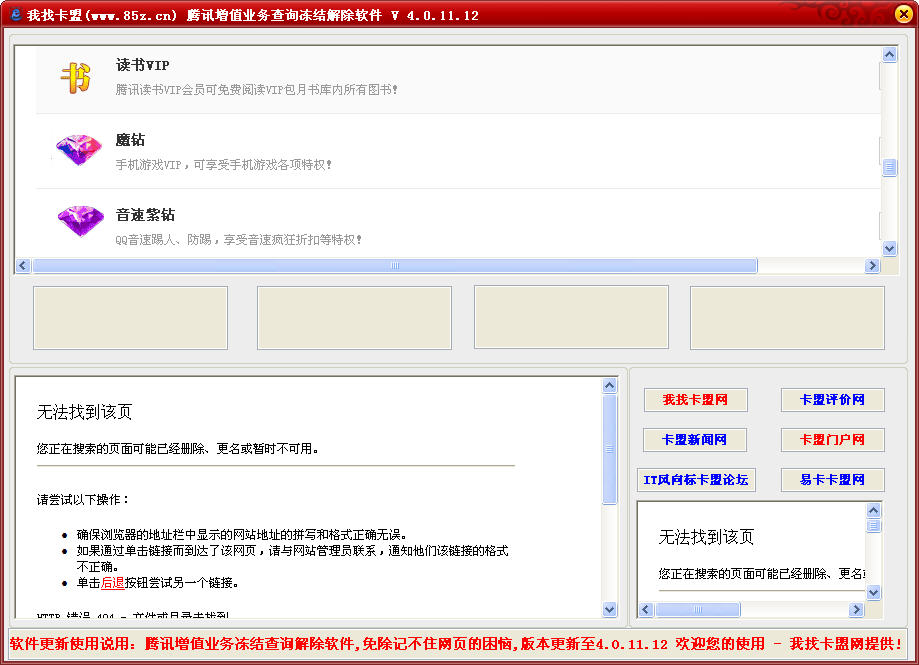
Task: Click the horizontal scroll thumb in the small error panel
Action: coord(697,609)
